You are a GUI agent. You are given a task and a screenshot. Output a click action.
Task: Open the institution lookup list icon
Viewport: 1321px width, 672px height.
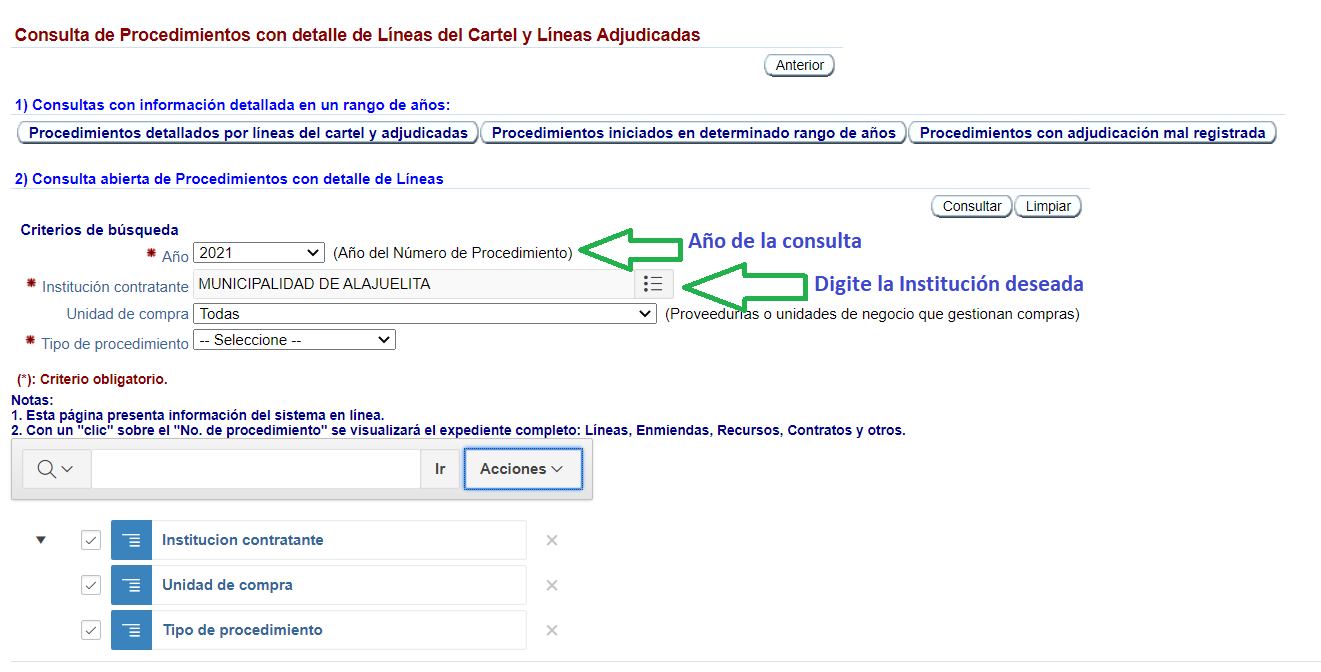(654, 283)
